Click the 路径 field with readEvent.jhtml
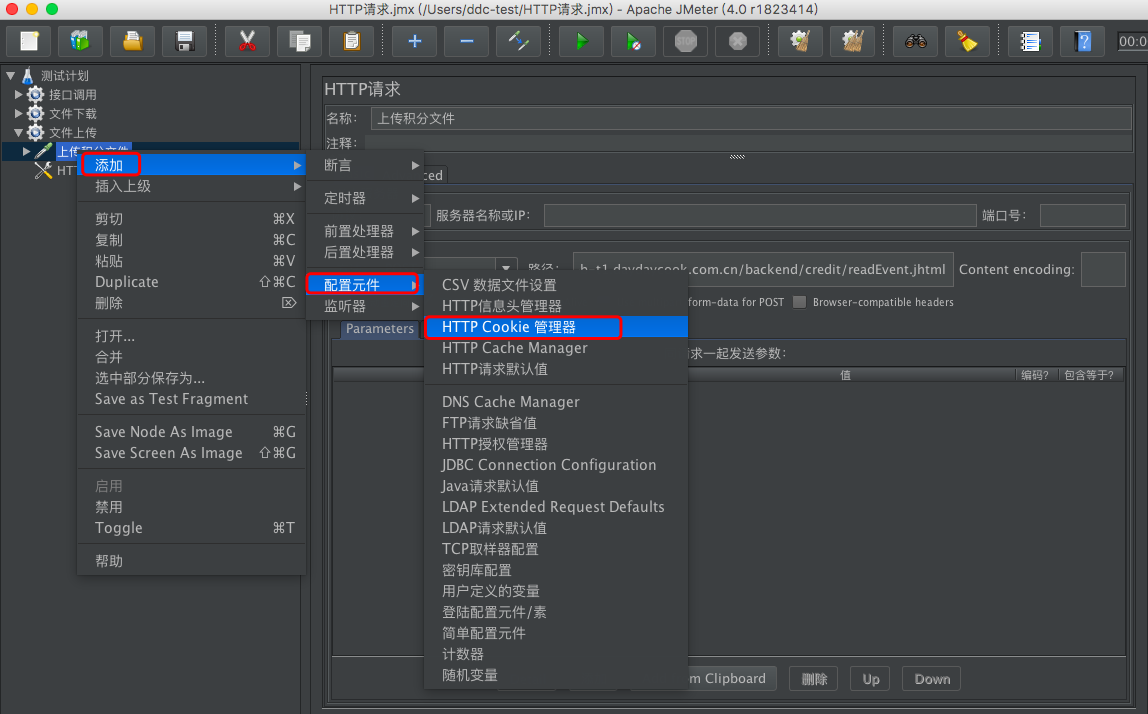This screenshot has height=714, width=1148. [763, 269]
